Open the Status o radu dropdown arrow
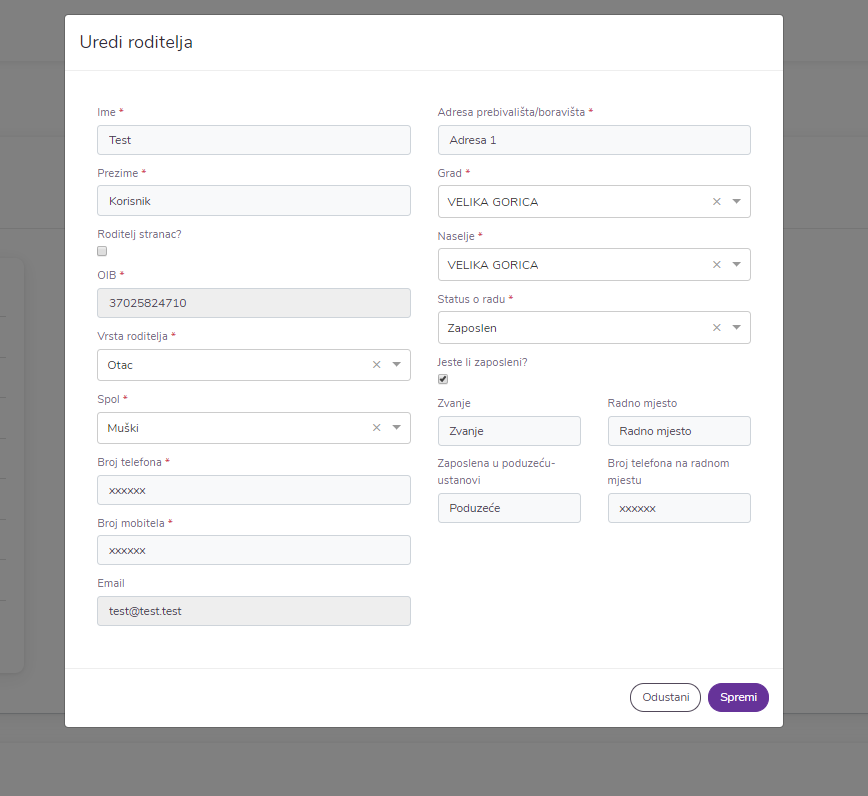Image resolution: width=868 pixels, height=796 pixels. point(736,328)
